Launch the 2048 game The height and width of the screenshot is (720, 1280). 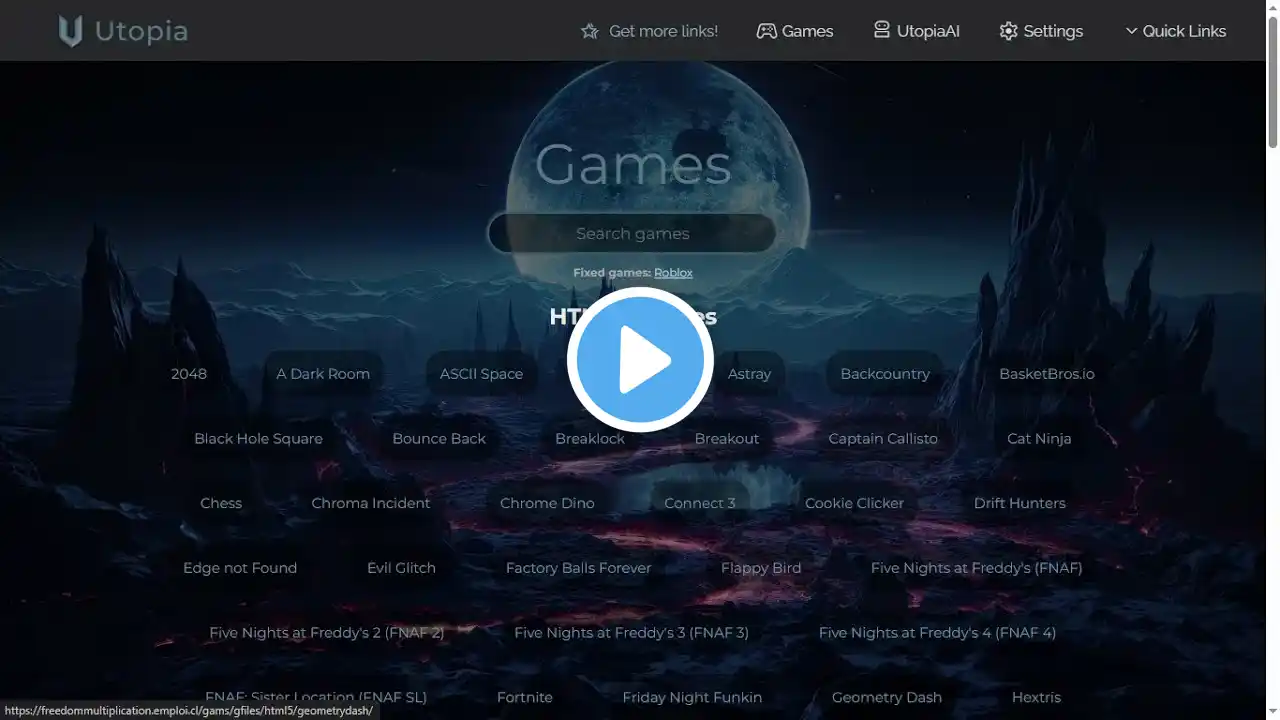[189, 374]
